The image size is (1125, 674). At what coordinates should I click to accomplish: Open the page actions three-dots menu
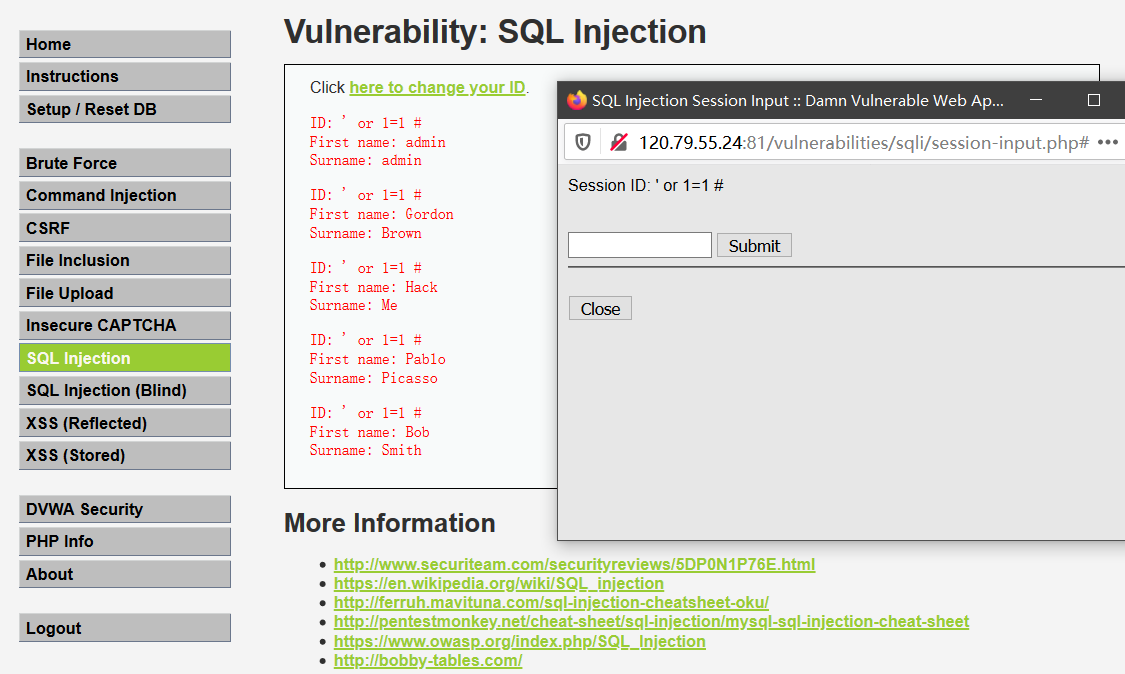pos(1107,143)
